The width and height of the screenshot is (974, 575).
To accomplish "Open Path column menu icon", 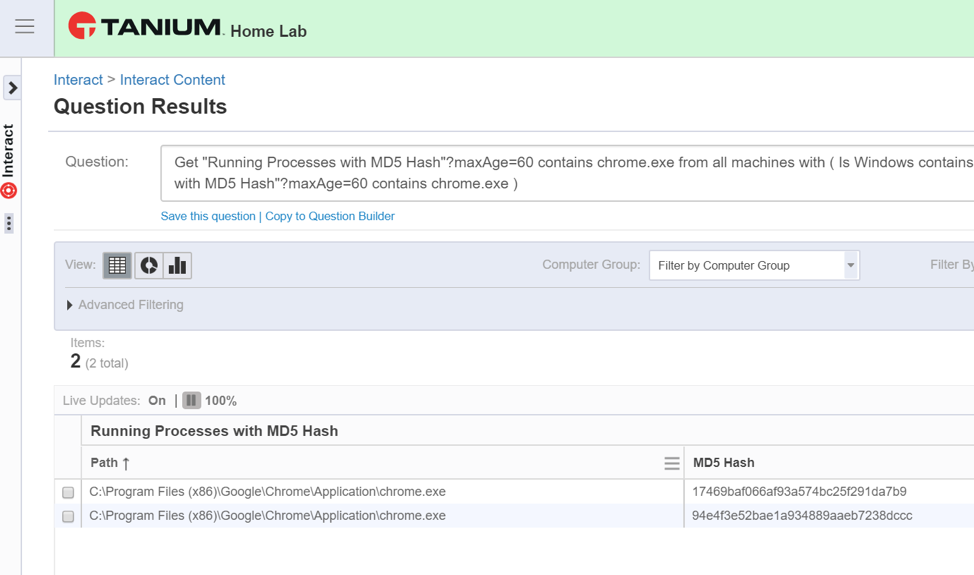I will pos(671,463).
